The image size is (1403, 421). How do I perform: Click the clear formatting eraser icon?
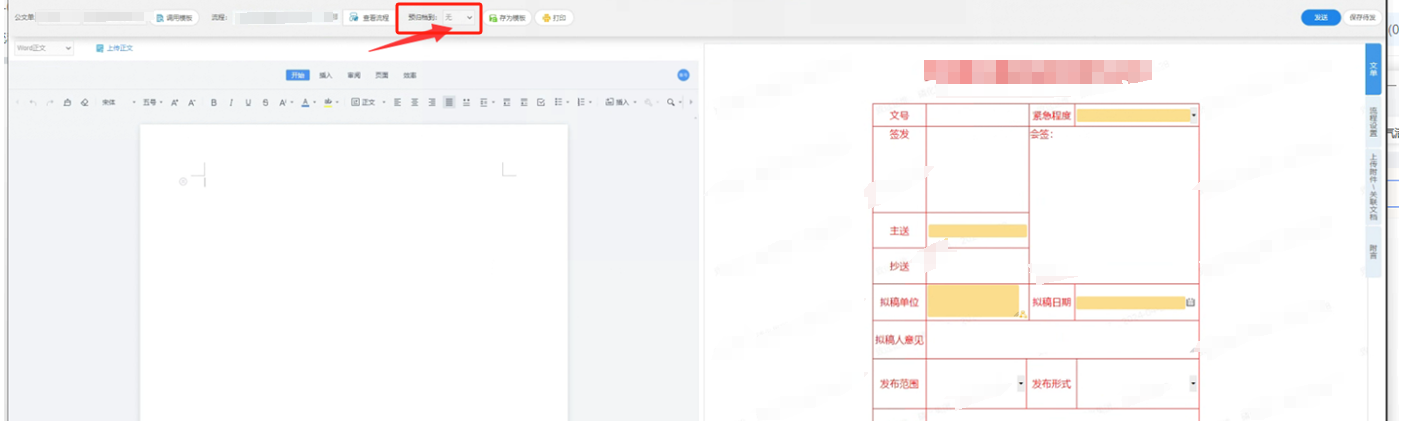coord(84,102)
